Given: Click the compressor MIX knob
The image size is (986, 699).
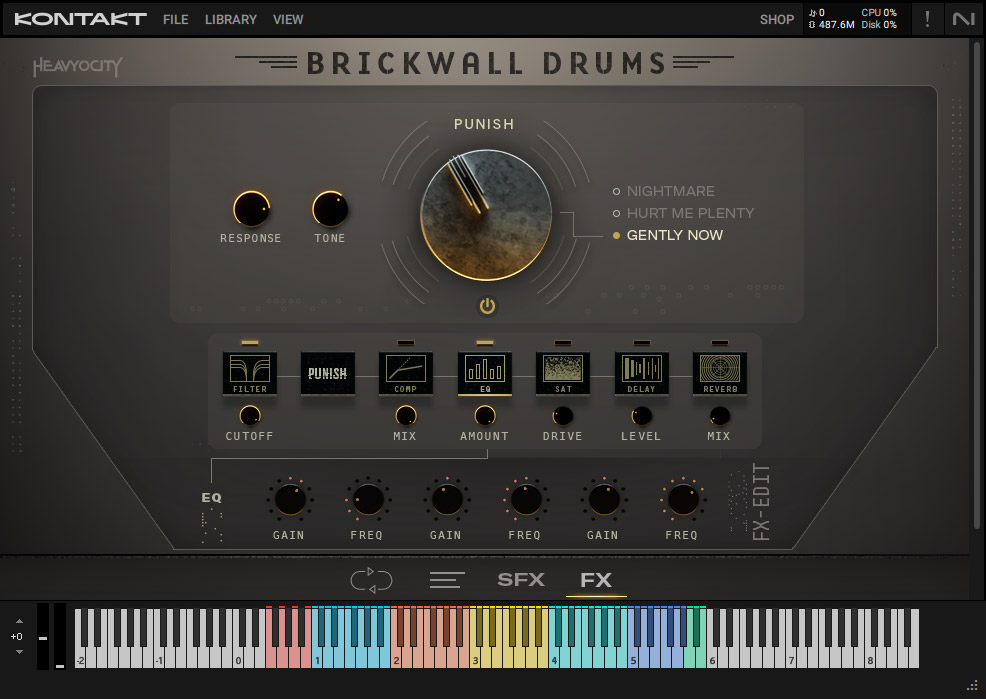Looking at the screenshot, I should click(406, 416).
